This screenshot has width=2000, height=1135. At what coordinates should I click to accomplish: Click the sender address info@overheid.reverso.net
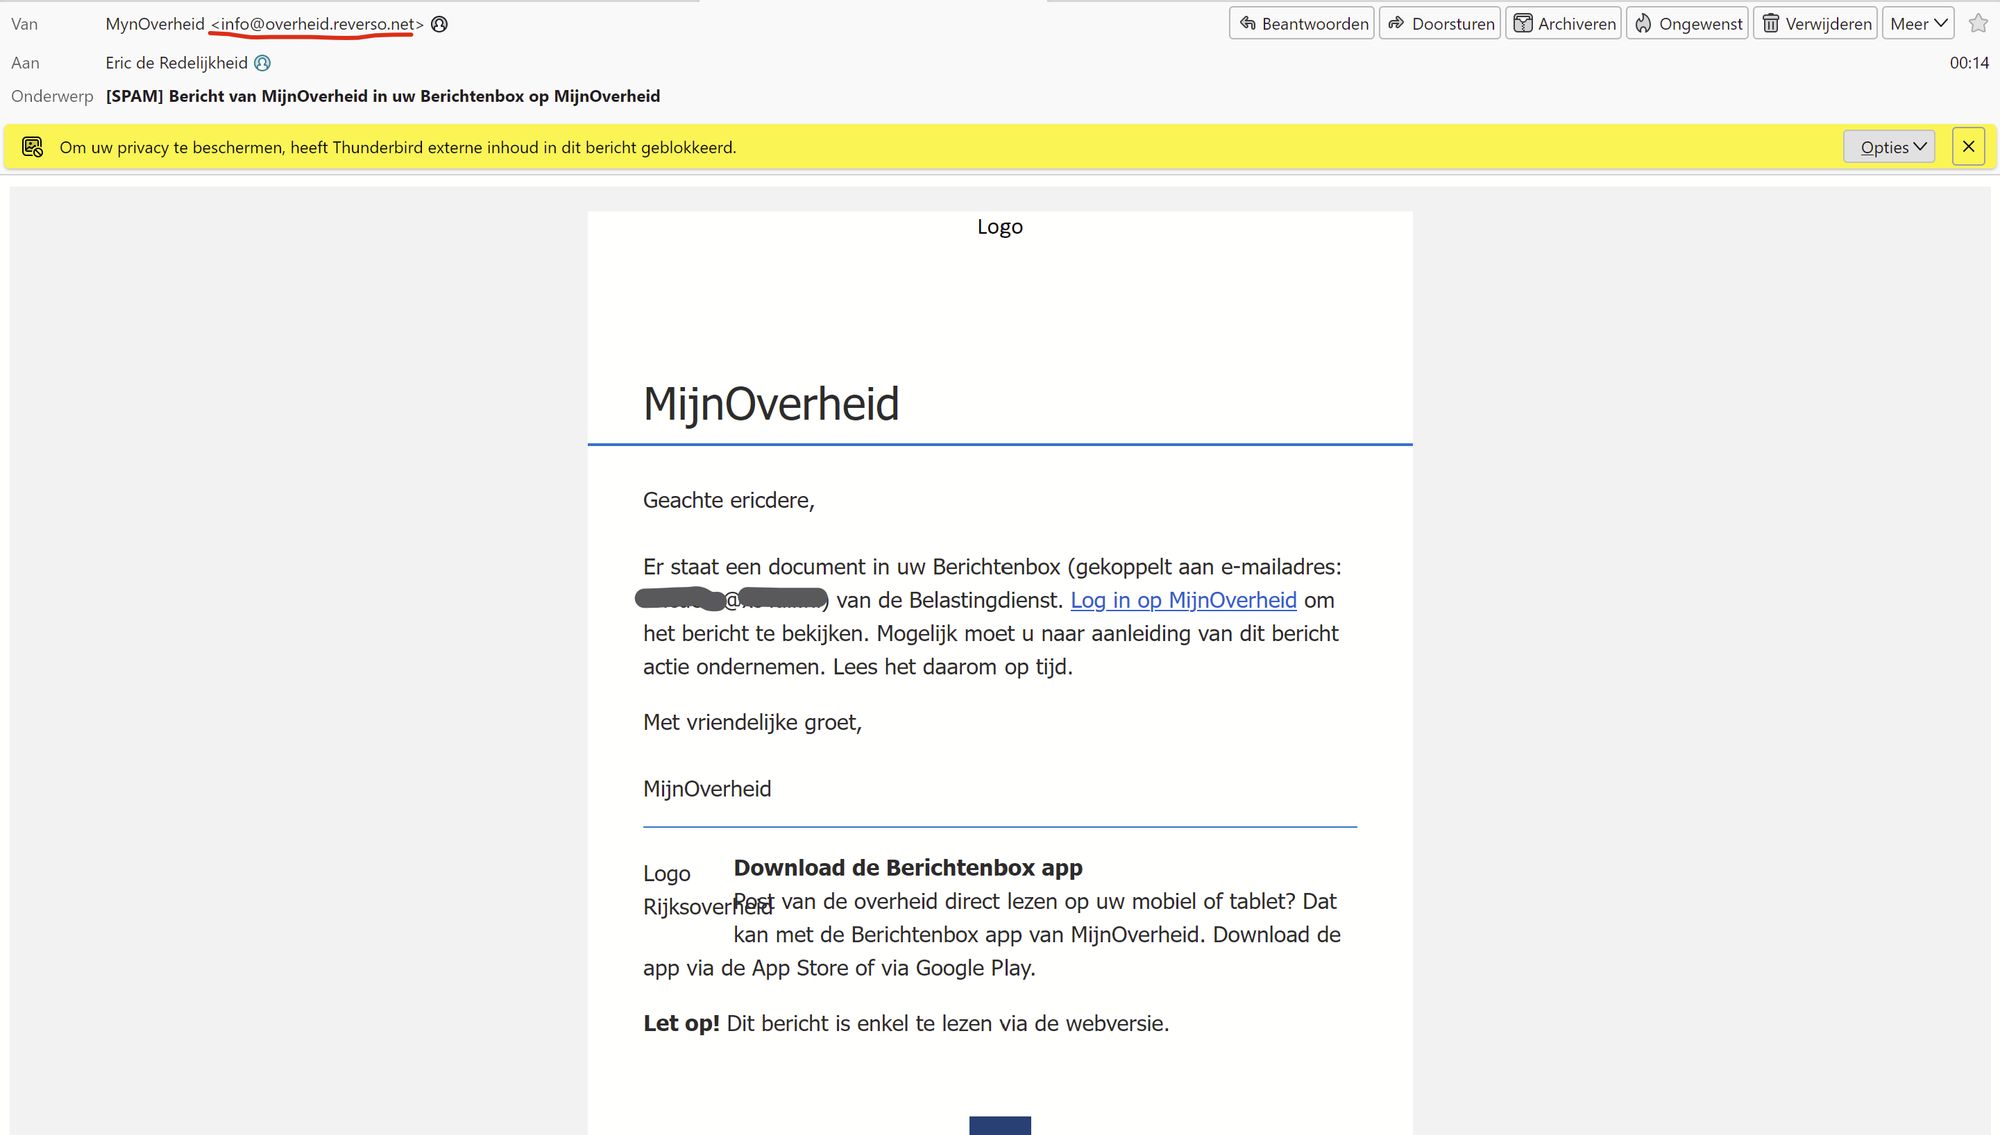[x=317, y=24]
